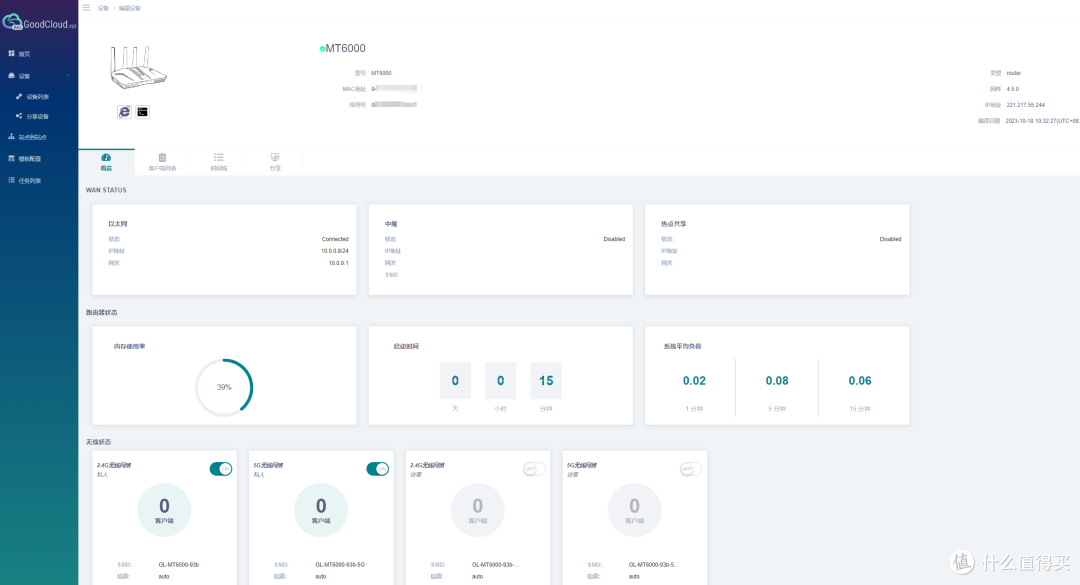
Task: Open the remote terminal console icon
Action: [143, 112]
